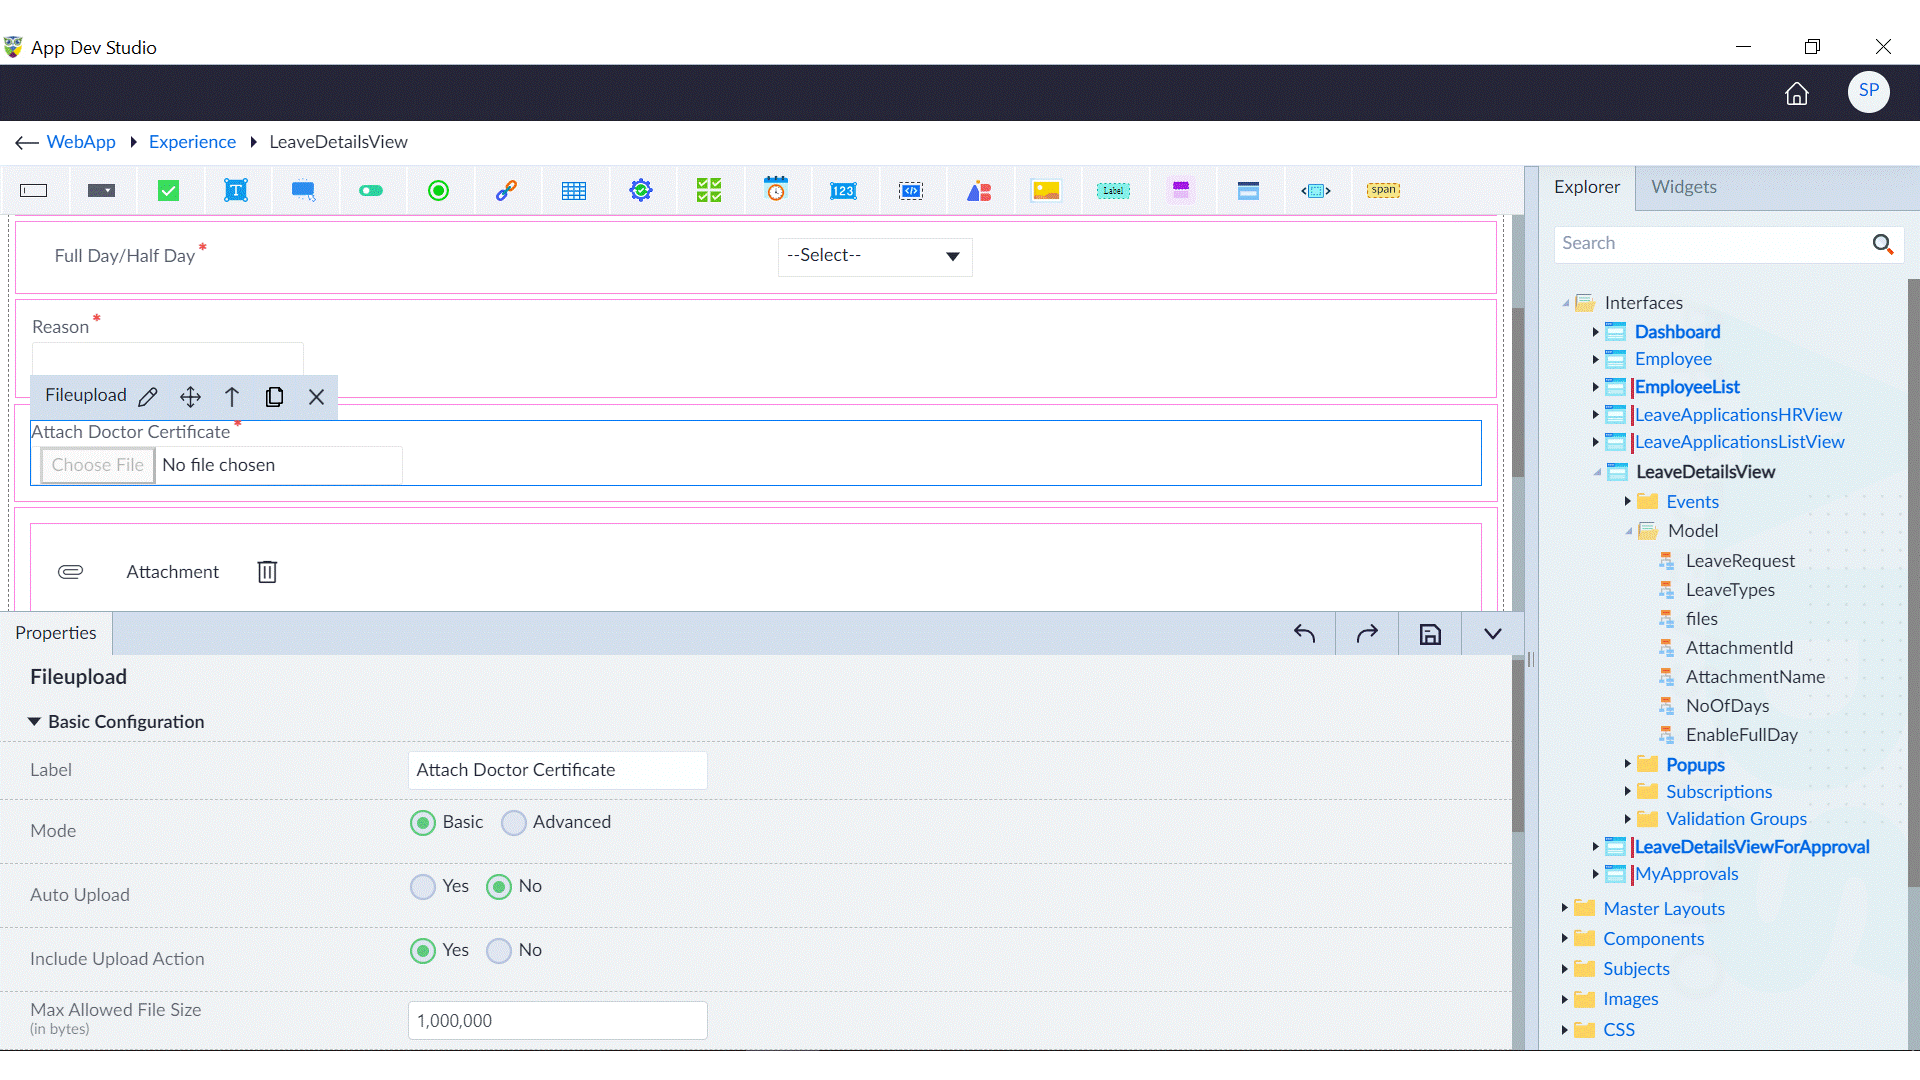1920x1080 pixels.
Task: Set Auto Upload to Yes
Action: (423, 887)
